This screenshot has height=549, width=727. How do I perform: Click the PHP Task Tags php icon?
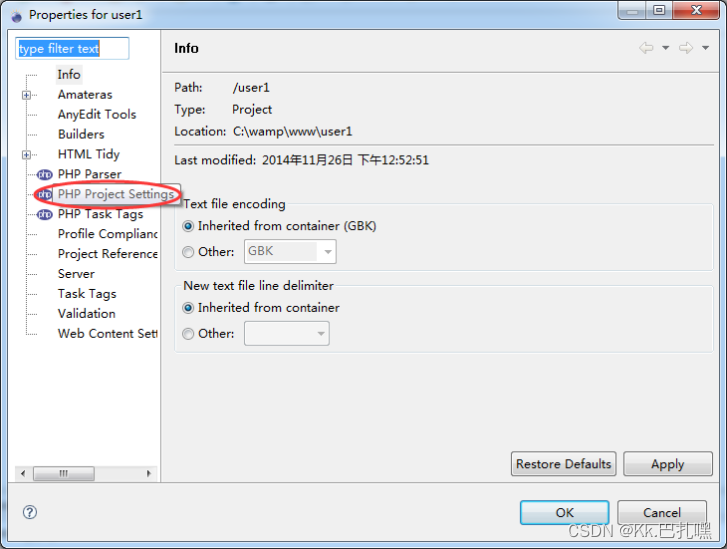tap(45, 214)
